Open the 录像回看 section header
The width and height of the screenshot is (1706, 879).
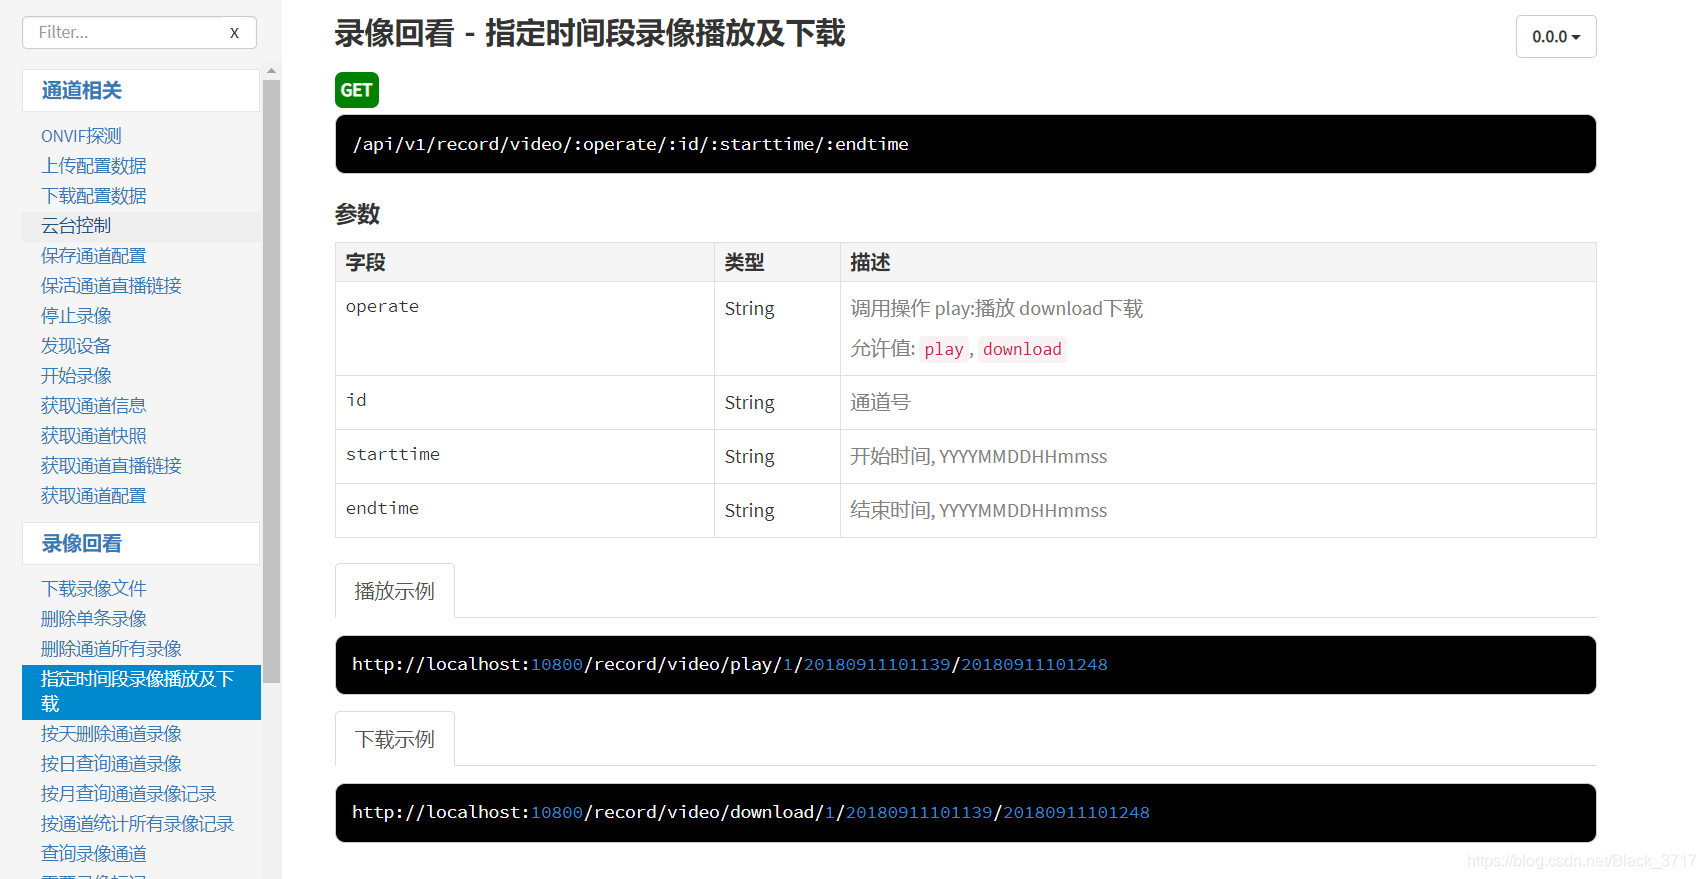[x=141, y=544]
